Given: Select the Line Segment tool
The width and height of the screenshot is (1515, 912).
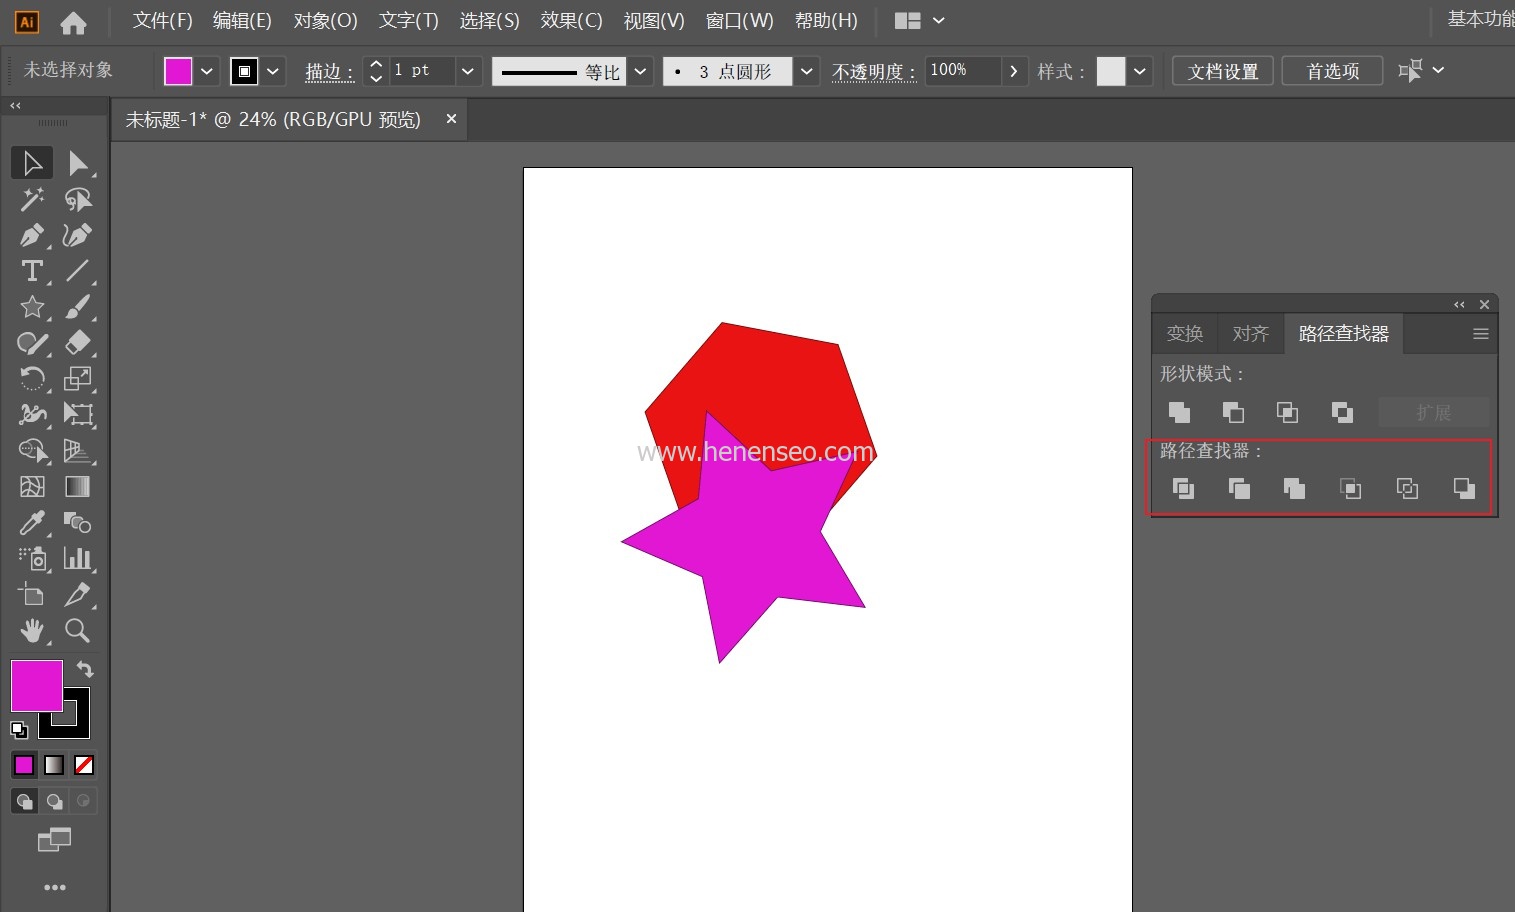Looking at the screenshot, I should 78,271.
